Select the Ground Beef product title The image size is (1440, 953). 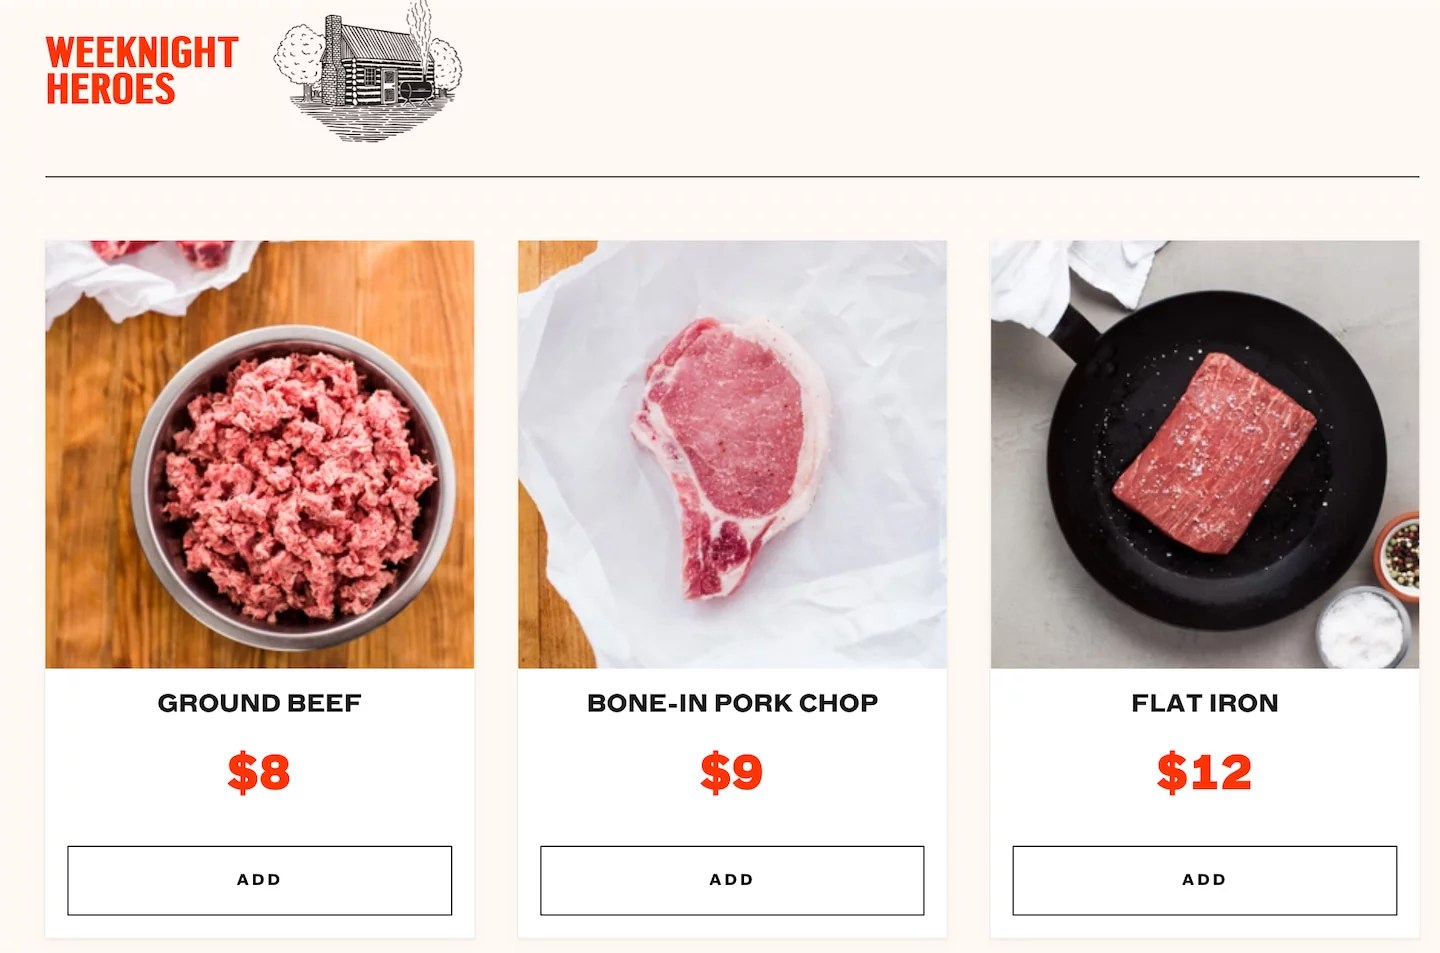point(260,703)
